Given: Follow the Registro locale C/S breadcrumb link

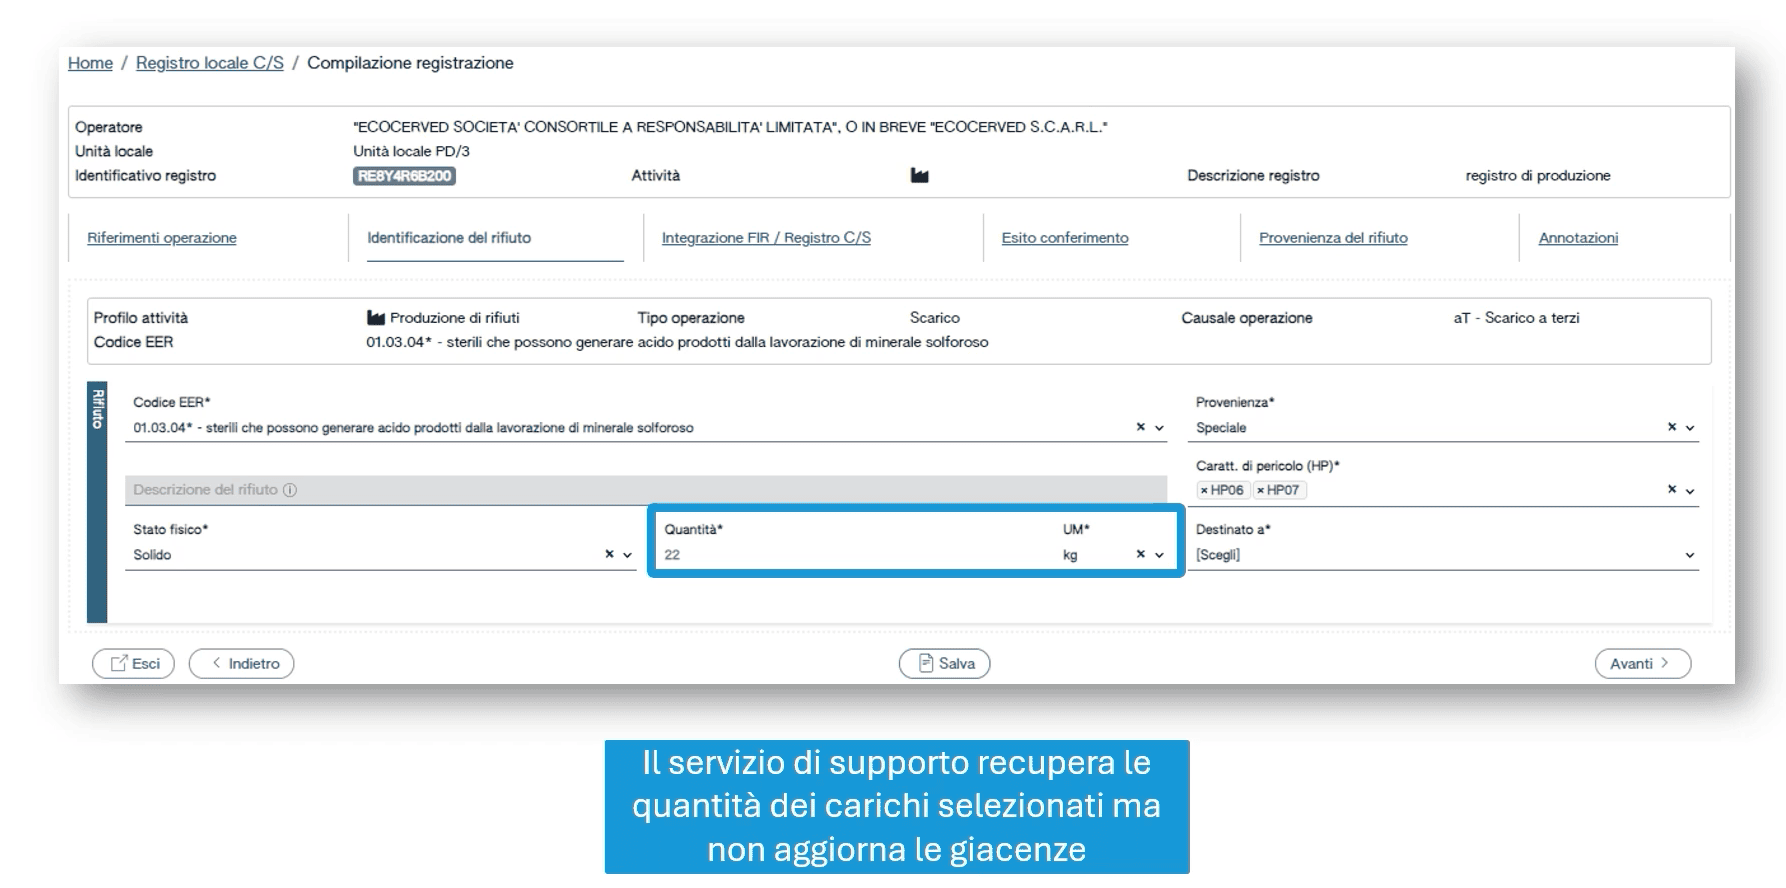Looking at the screenshot, I should point(210,63).
